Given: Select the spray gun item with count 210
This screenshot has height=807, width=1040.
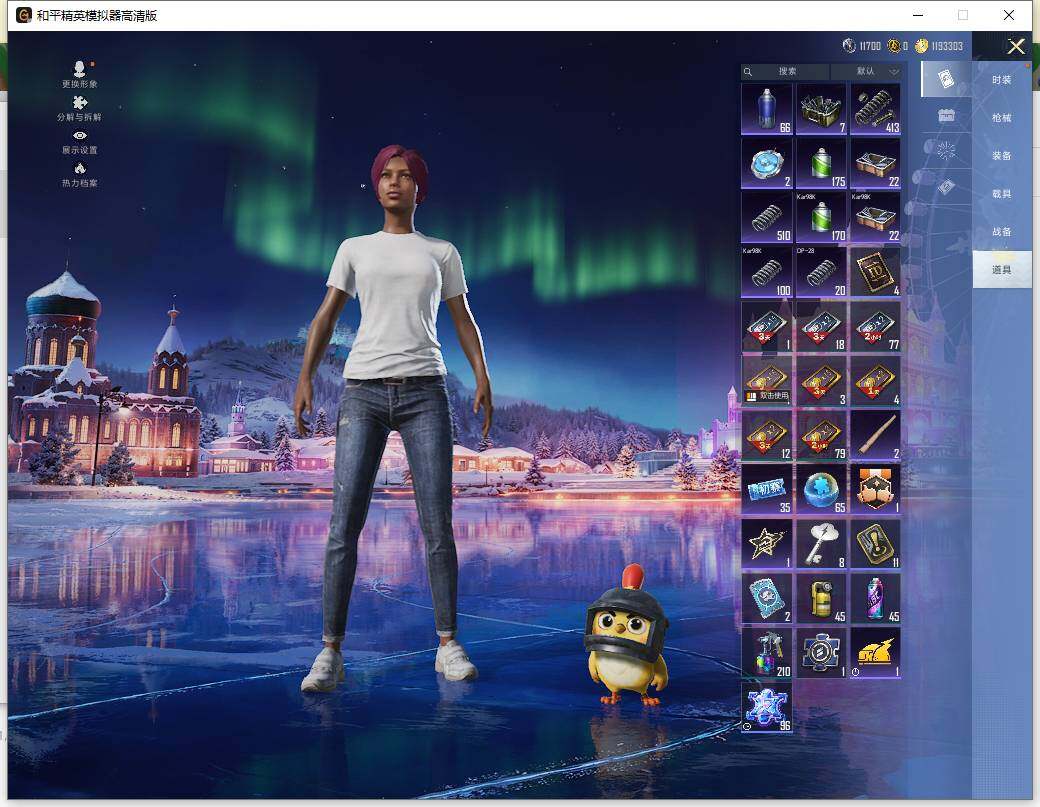Looking at the screenshot, I should pos(767,652).
